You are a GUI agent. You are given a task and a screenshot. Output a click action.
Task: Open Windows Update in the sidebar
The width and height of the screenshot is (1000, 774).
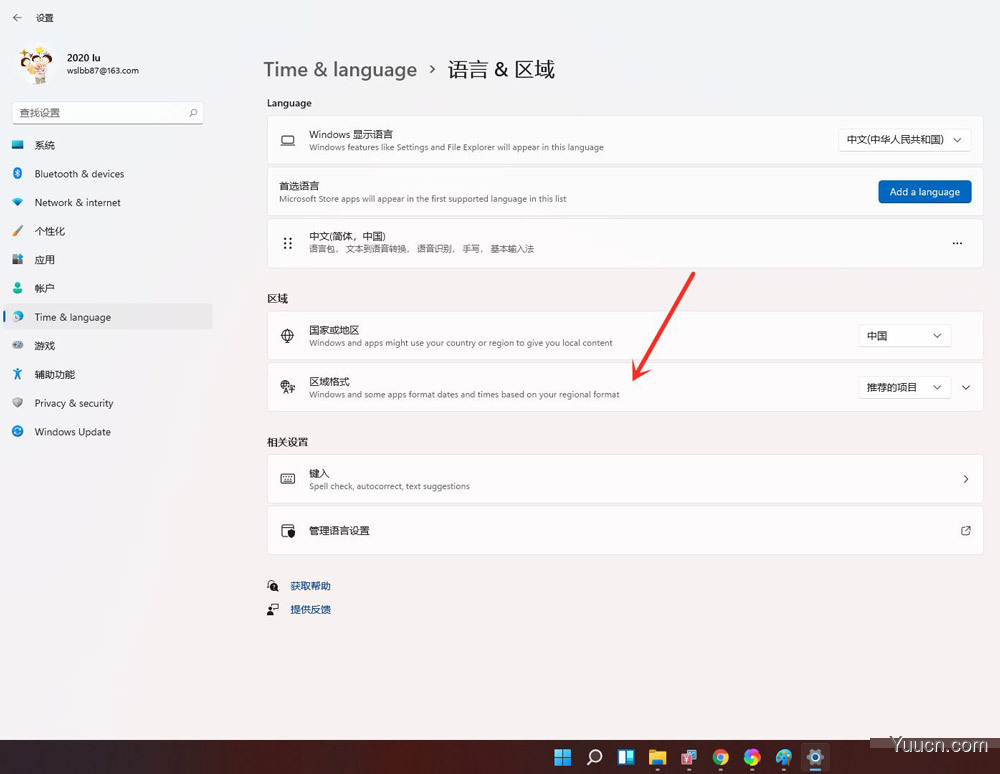click(x=108, y=432)
